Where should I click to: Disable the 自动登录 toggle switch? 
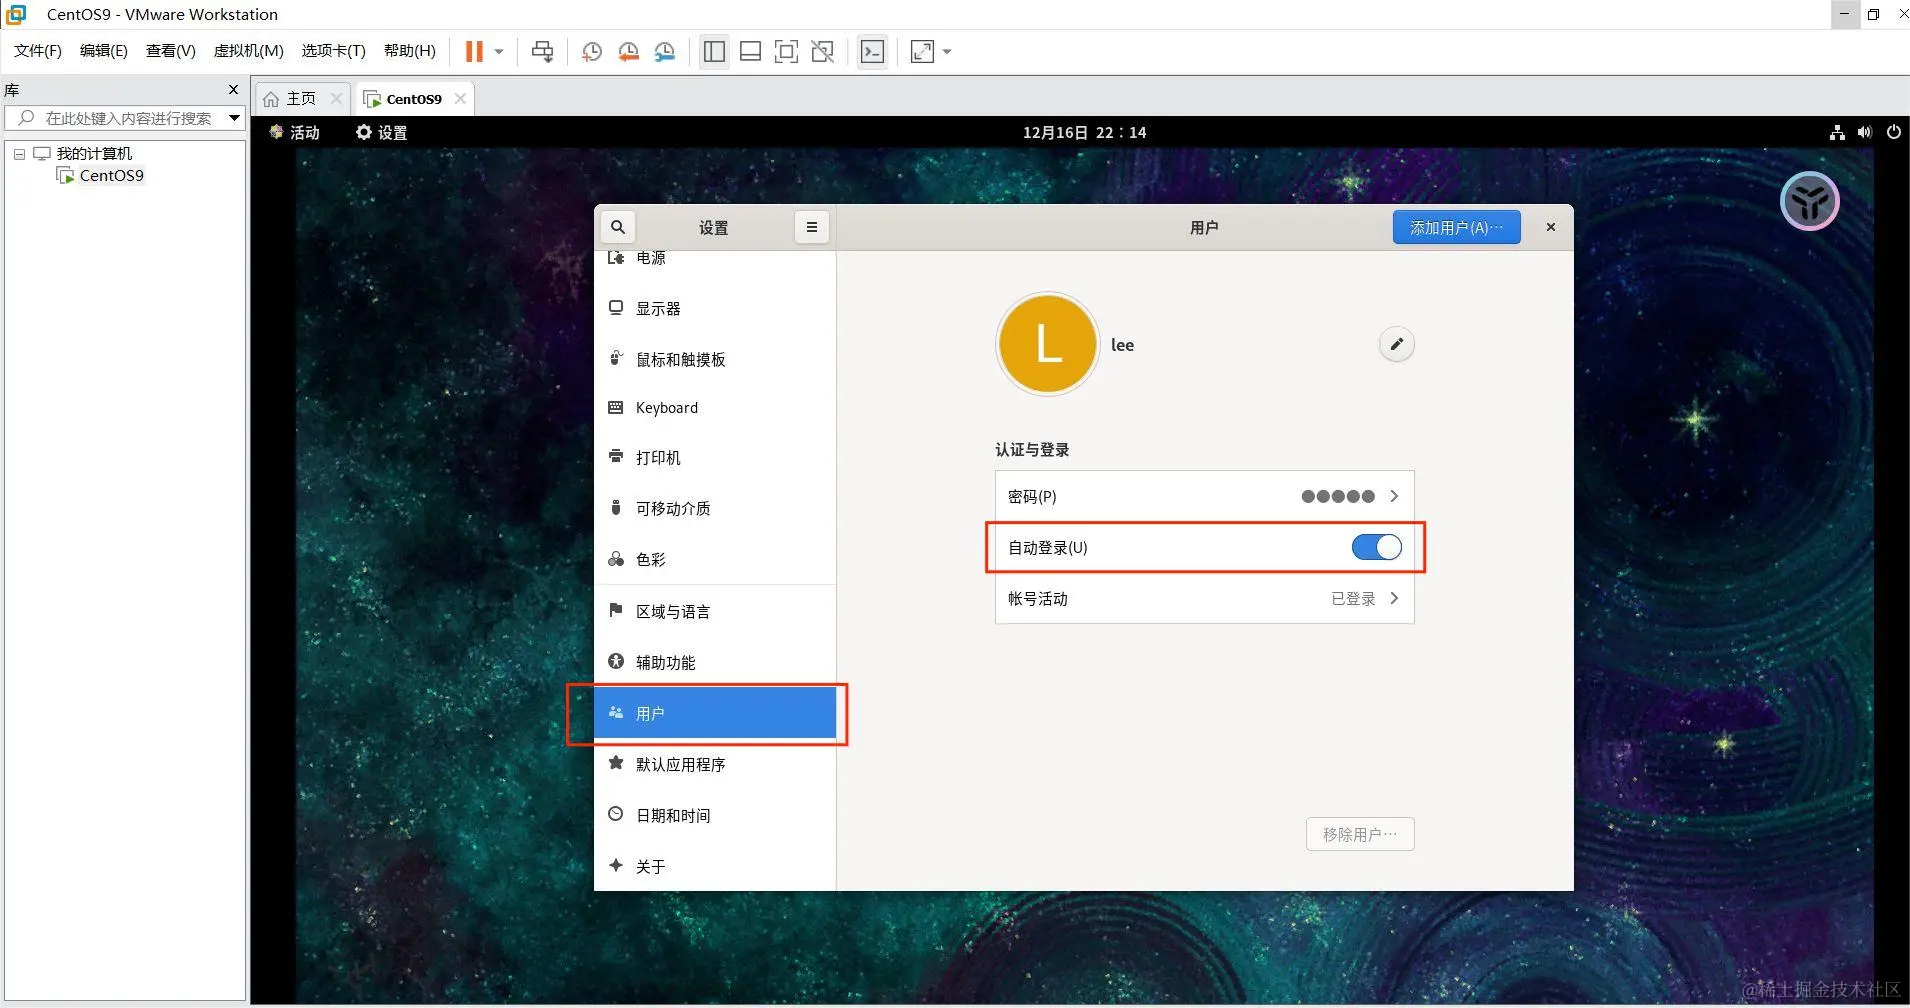point(1377,547)
